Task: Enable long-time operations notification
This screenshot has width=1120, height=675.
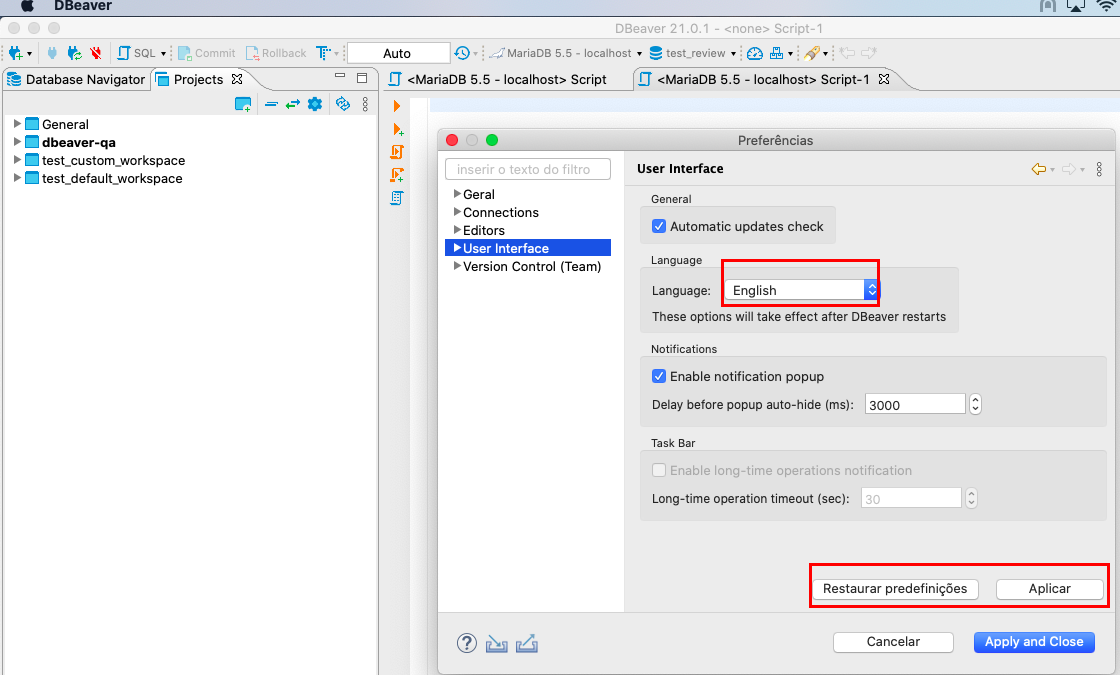Action: (x=659, y=470)
